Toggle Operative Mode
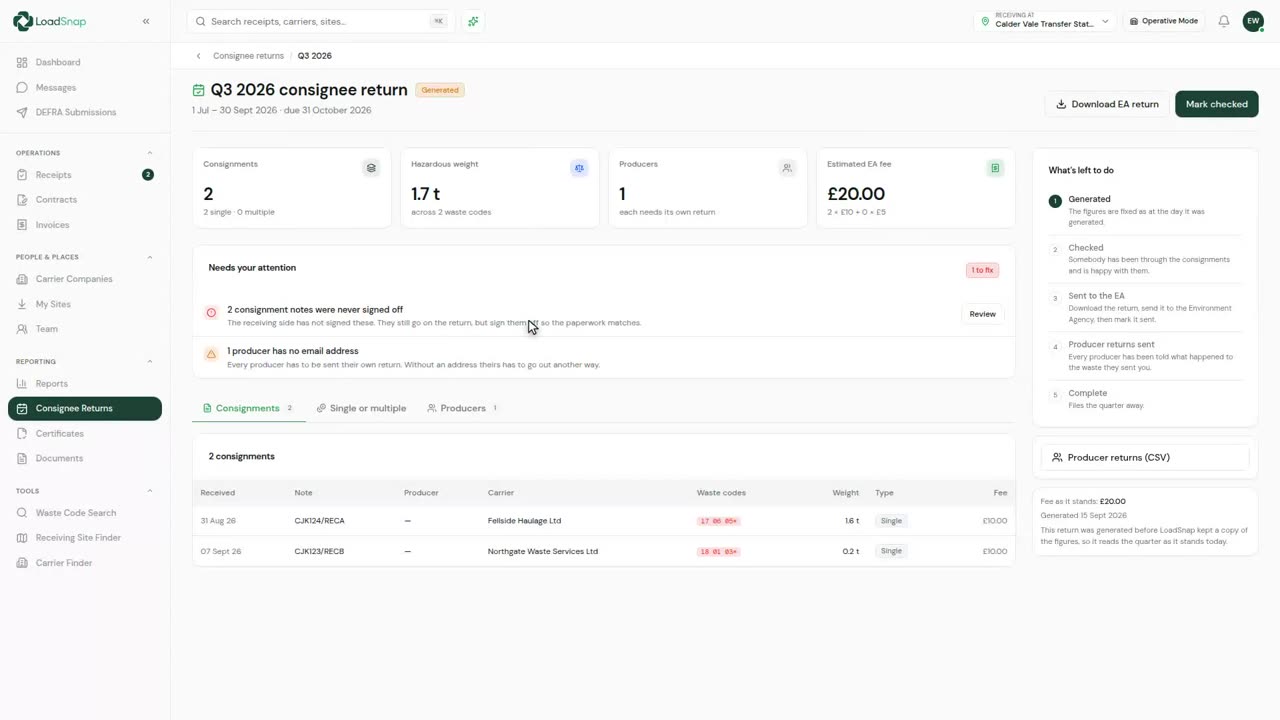The width and height of the screenshot is (1280, 720). pos(1163,21)
